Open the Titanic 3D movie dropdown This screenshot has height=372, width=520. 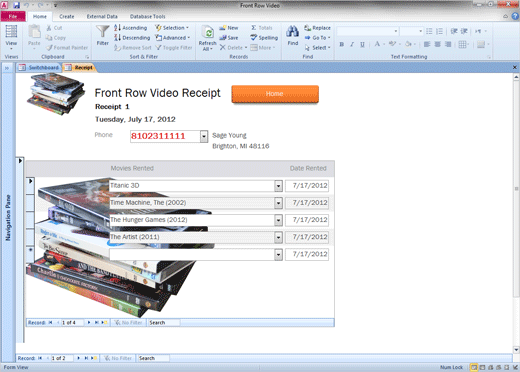coord(278,186)
